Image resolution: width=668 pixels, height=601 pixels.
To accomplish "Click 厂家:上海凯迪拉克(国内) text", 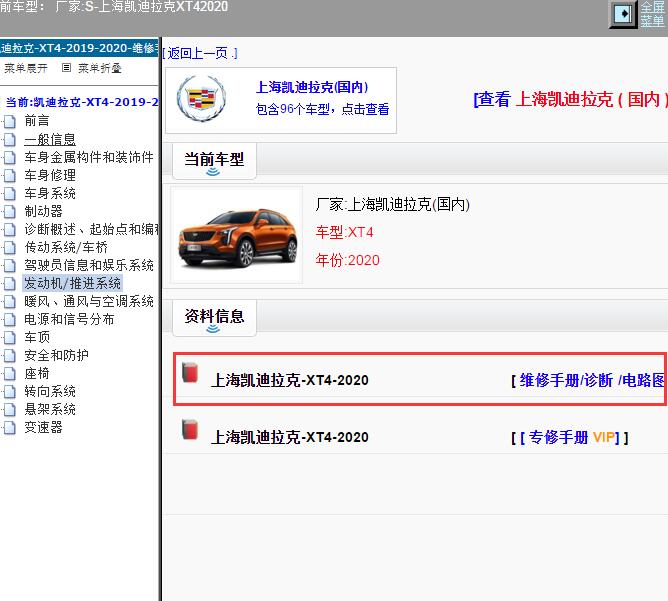I will point(392,205).
